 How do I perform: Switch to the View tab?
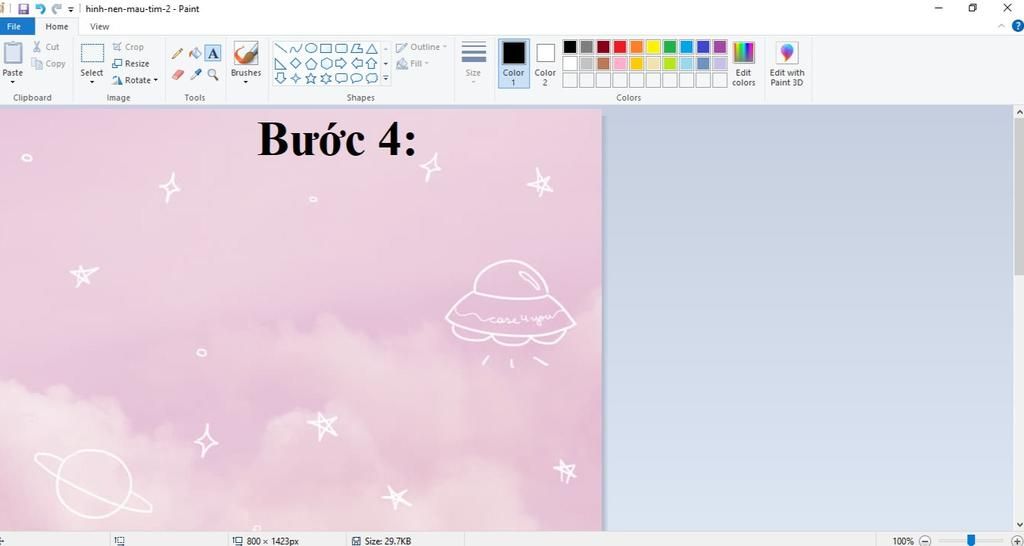tap(99, 27)
